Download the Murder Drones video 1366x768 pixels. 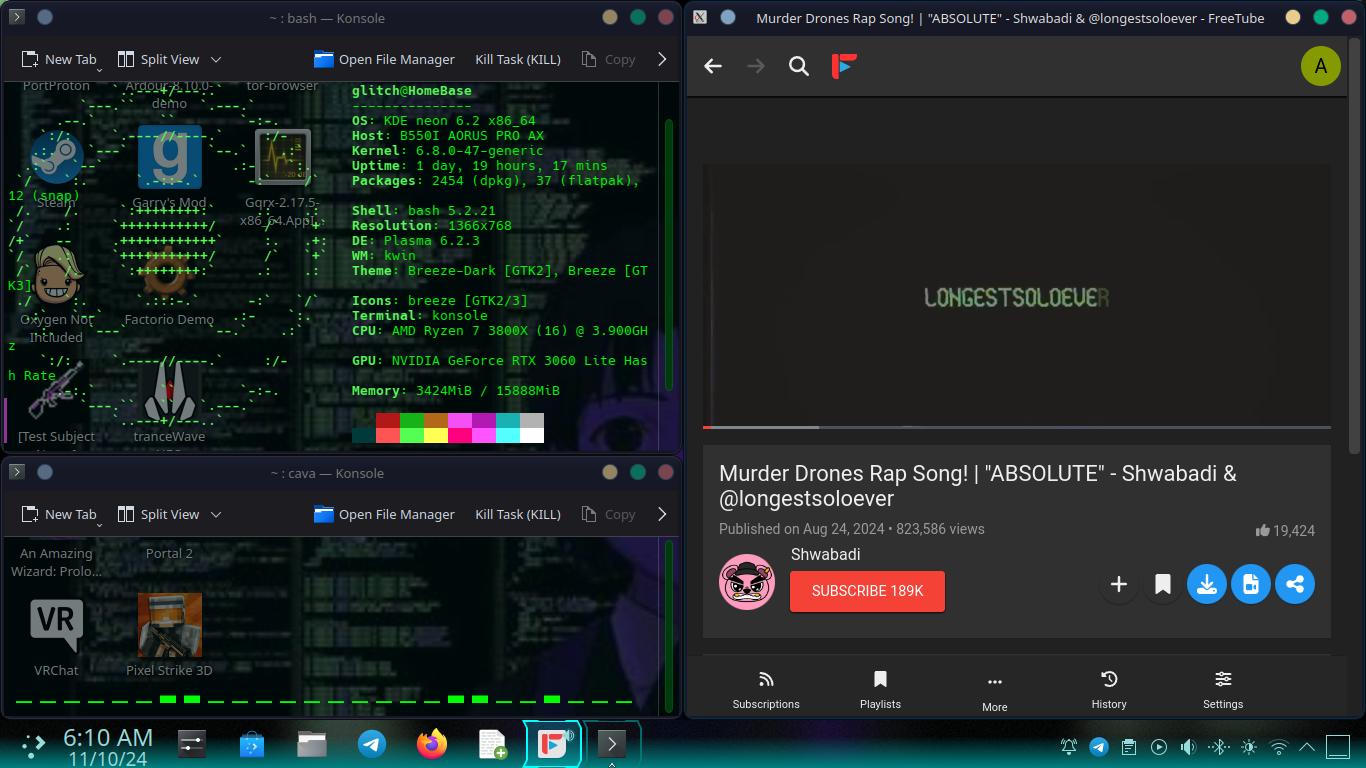point(1206,584)
